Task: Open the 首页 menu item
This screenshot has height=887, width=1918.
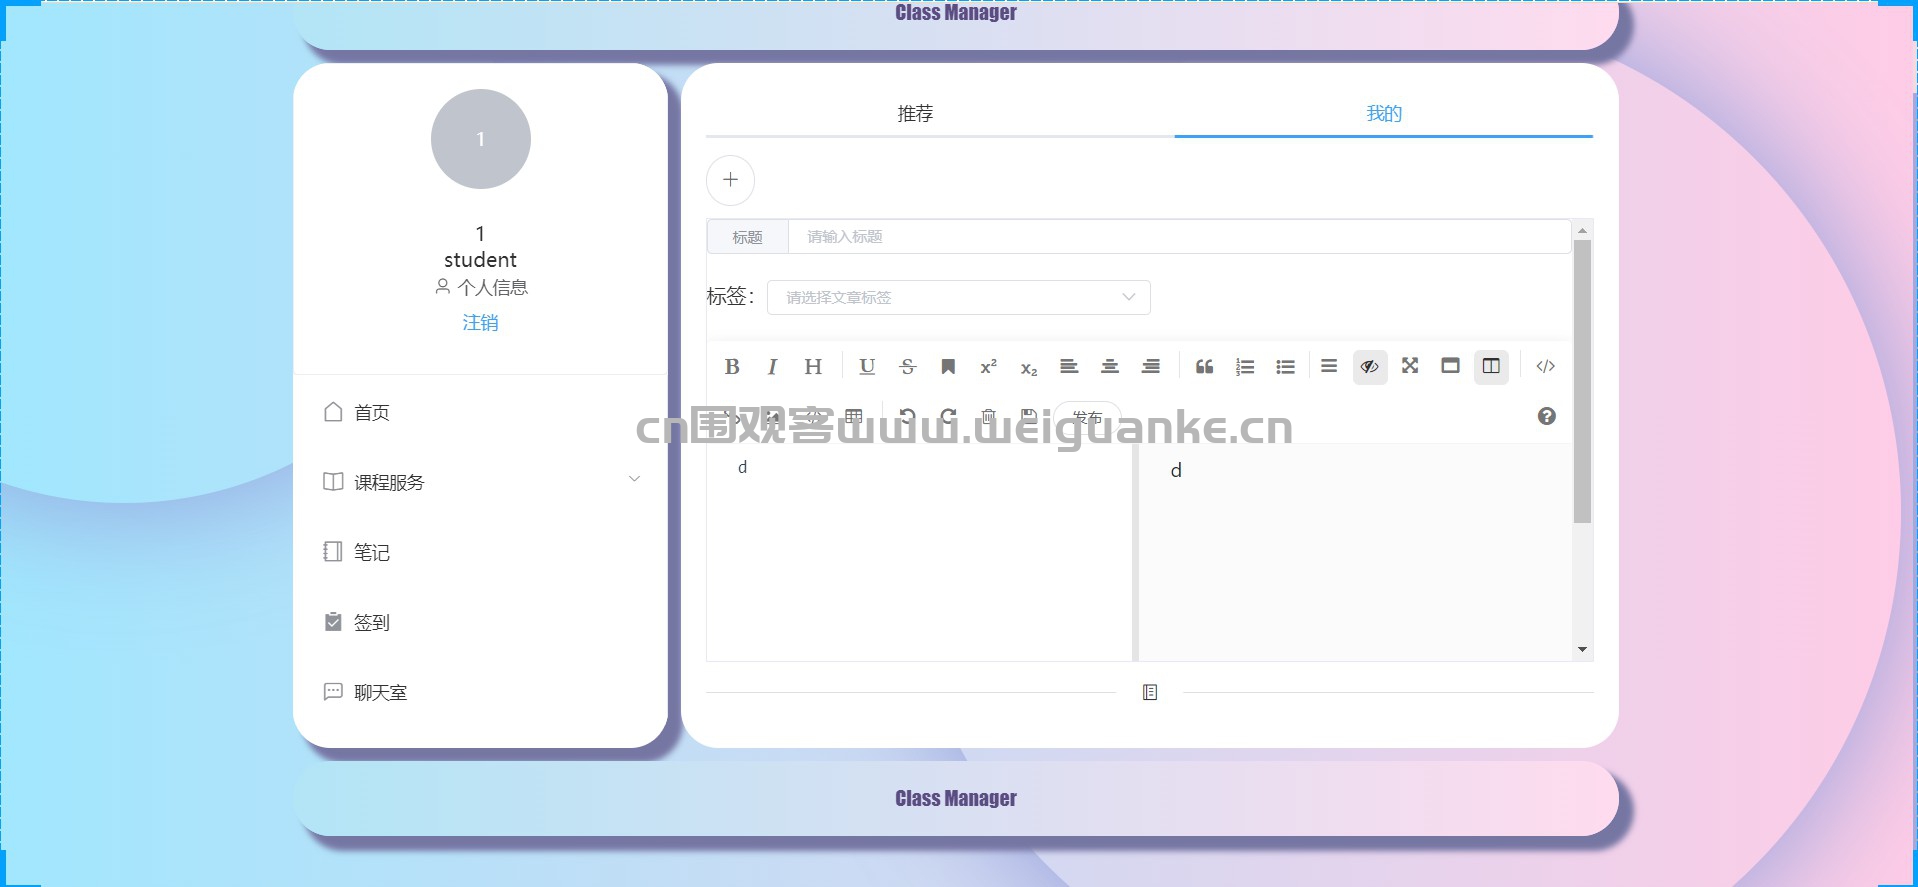Action: (480, 412)
